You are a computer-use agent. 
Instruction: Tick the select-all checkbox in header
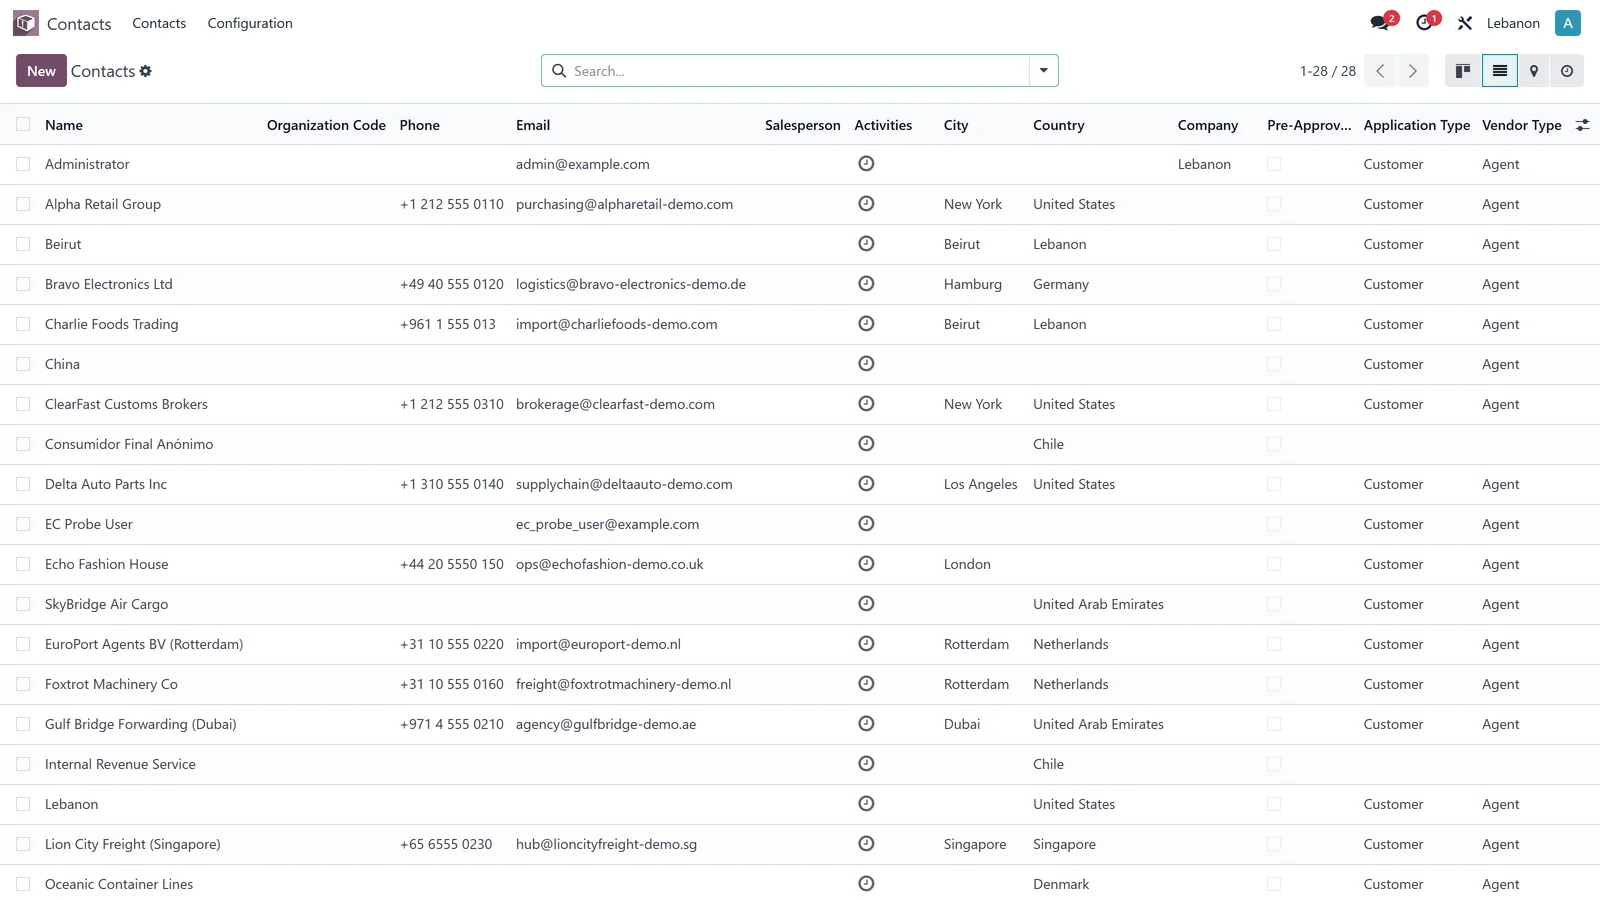click(23, 124)
